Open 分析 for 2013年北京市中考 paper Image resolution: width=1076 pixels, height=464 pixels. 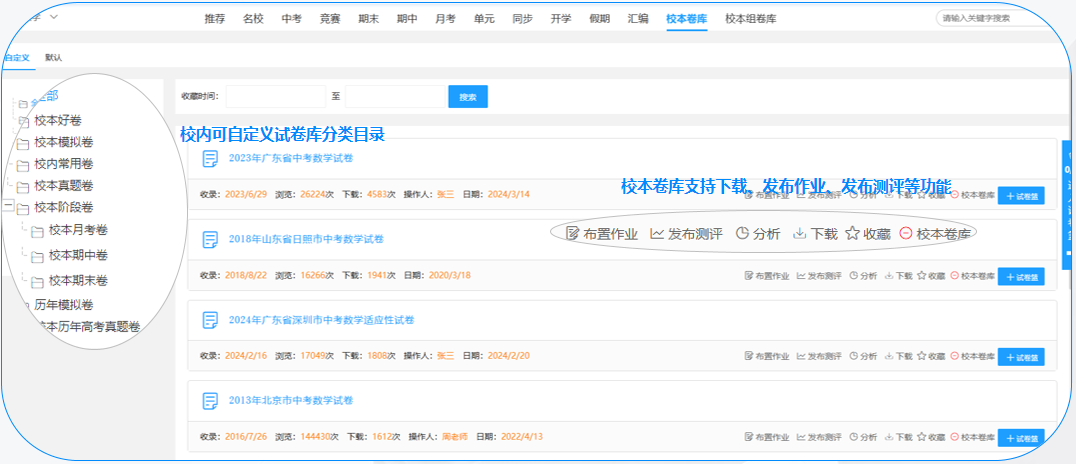[x=863, y=437]
